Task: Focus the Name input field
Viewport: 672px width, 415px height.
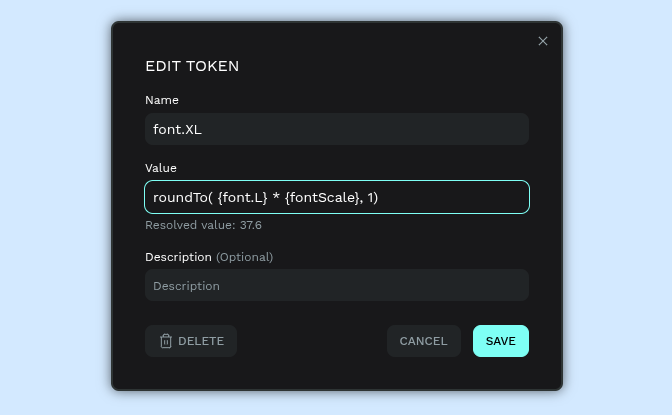Action: pos(336,129)
